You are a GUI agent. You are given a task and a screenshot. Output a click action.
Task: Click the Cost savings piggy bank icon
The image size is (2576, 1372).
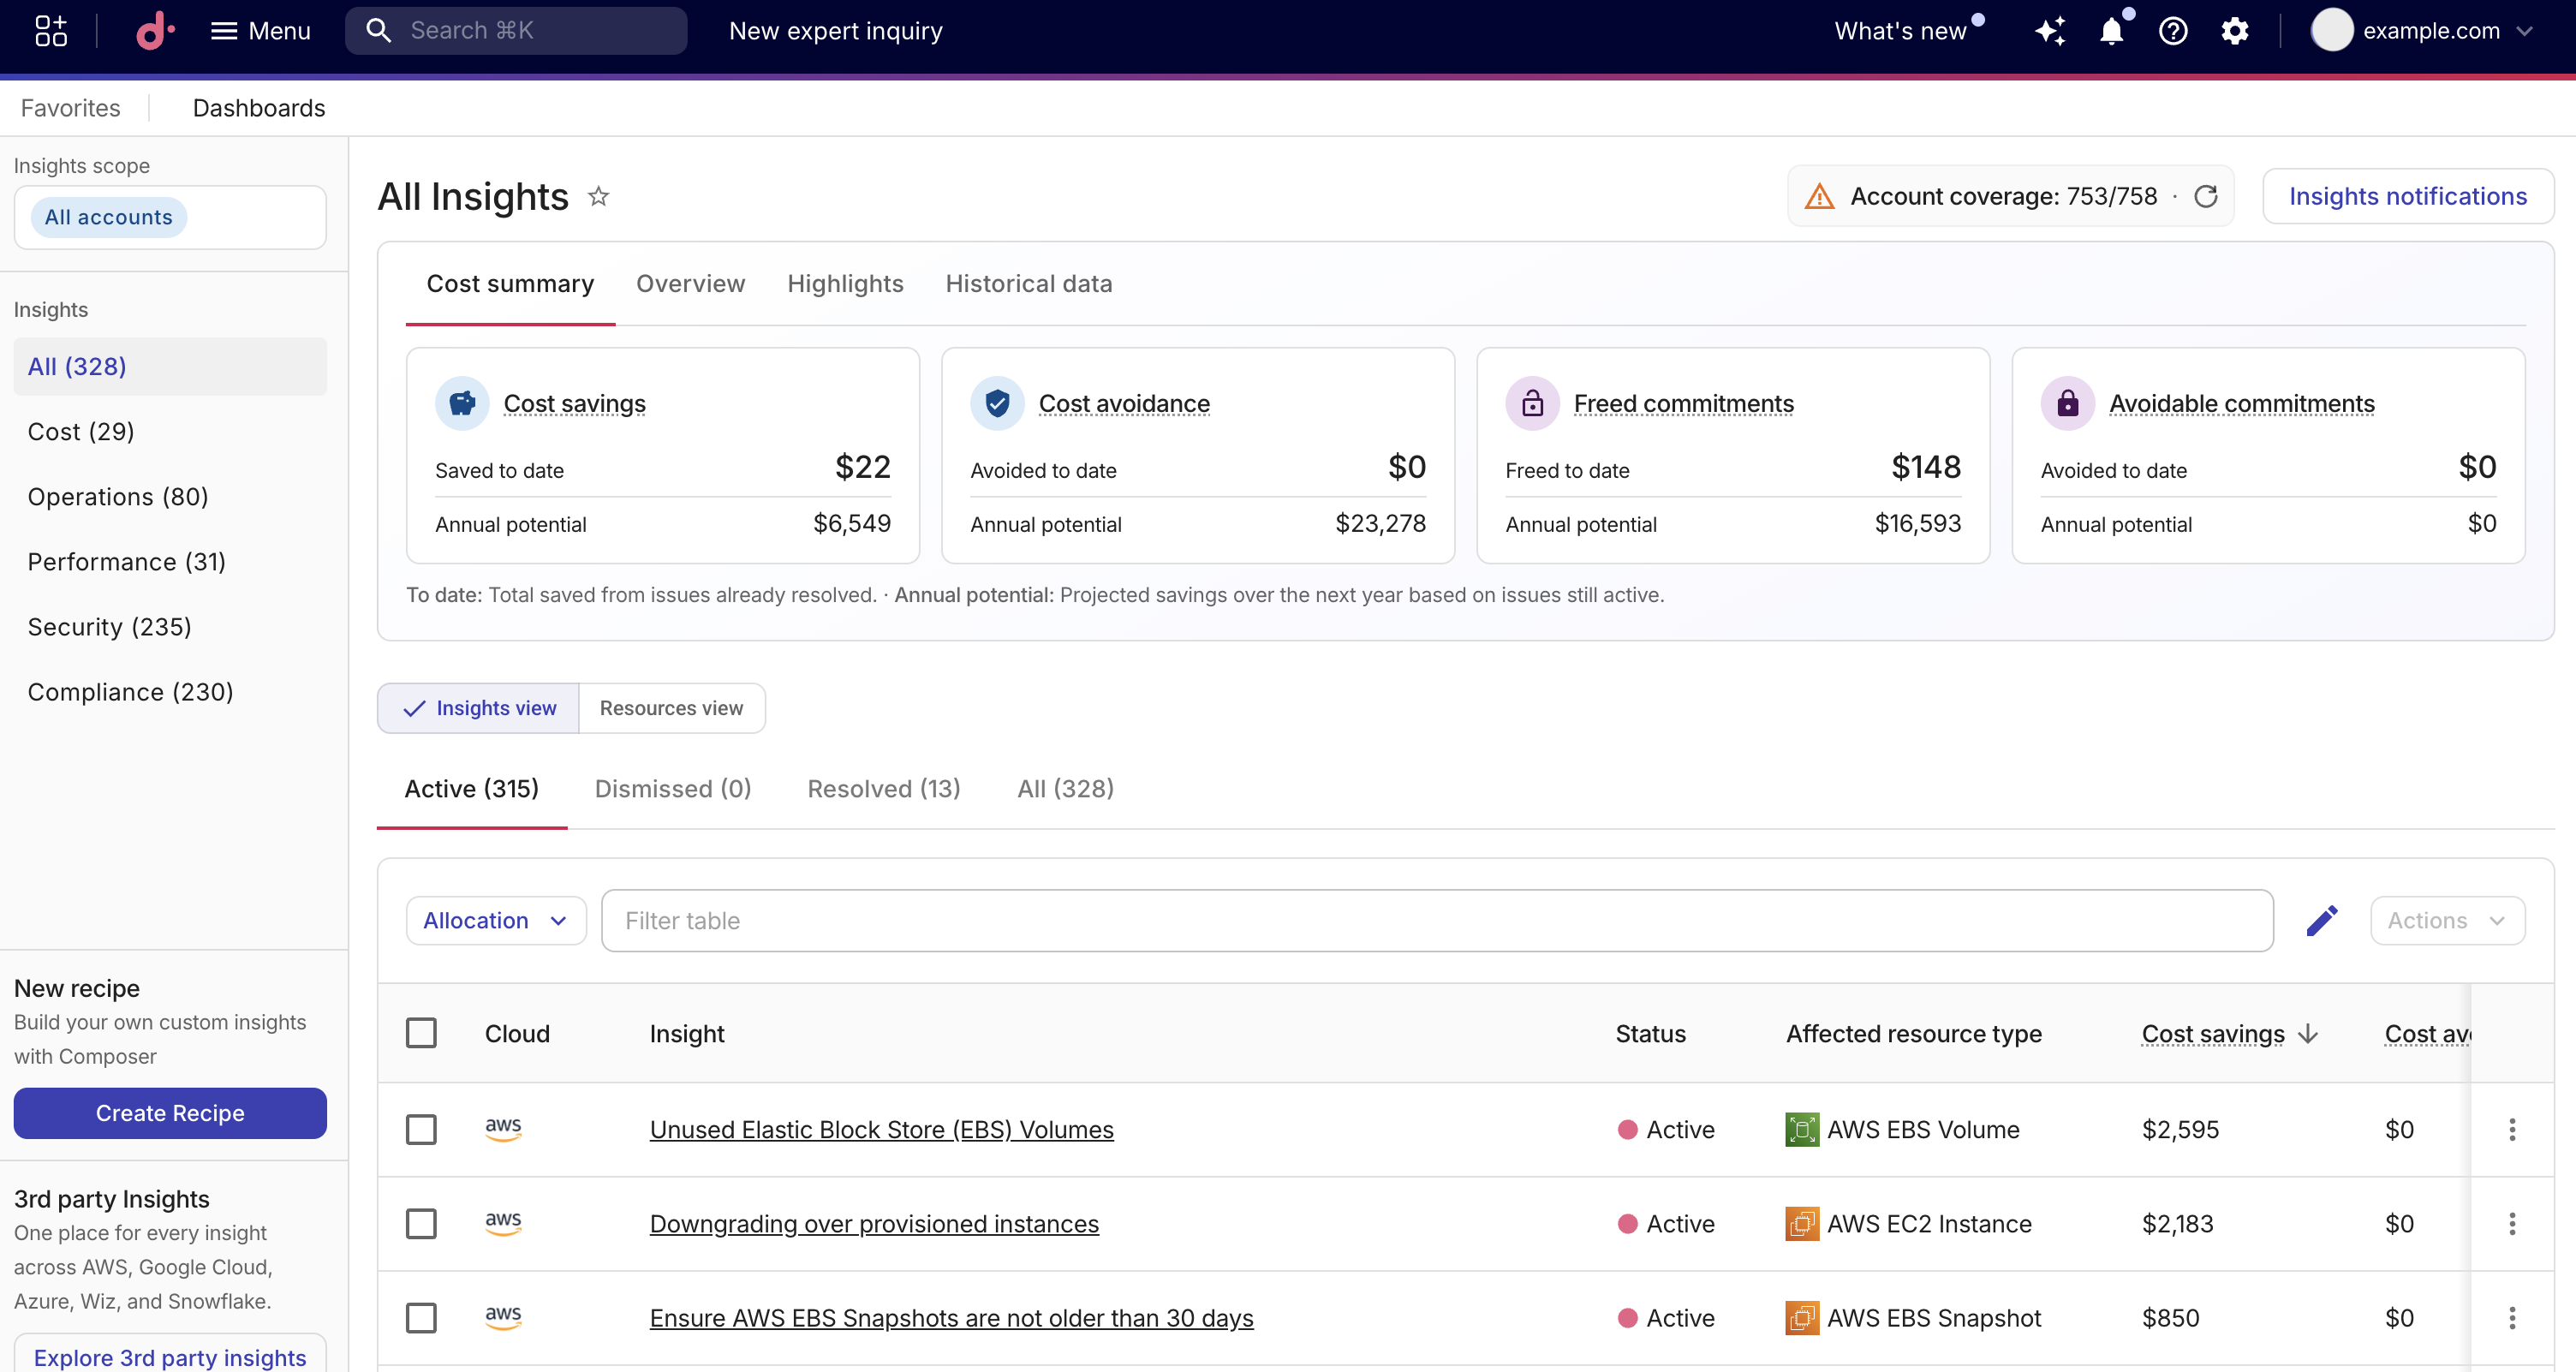click(462, 403)
